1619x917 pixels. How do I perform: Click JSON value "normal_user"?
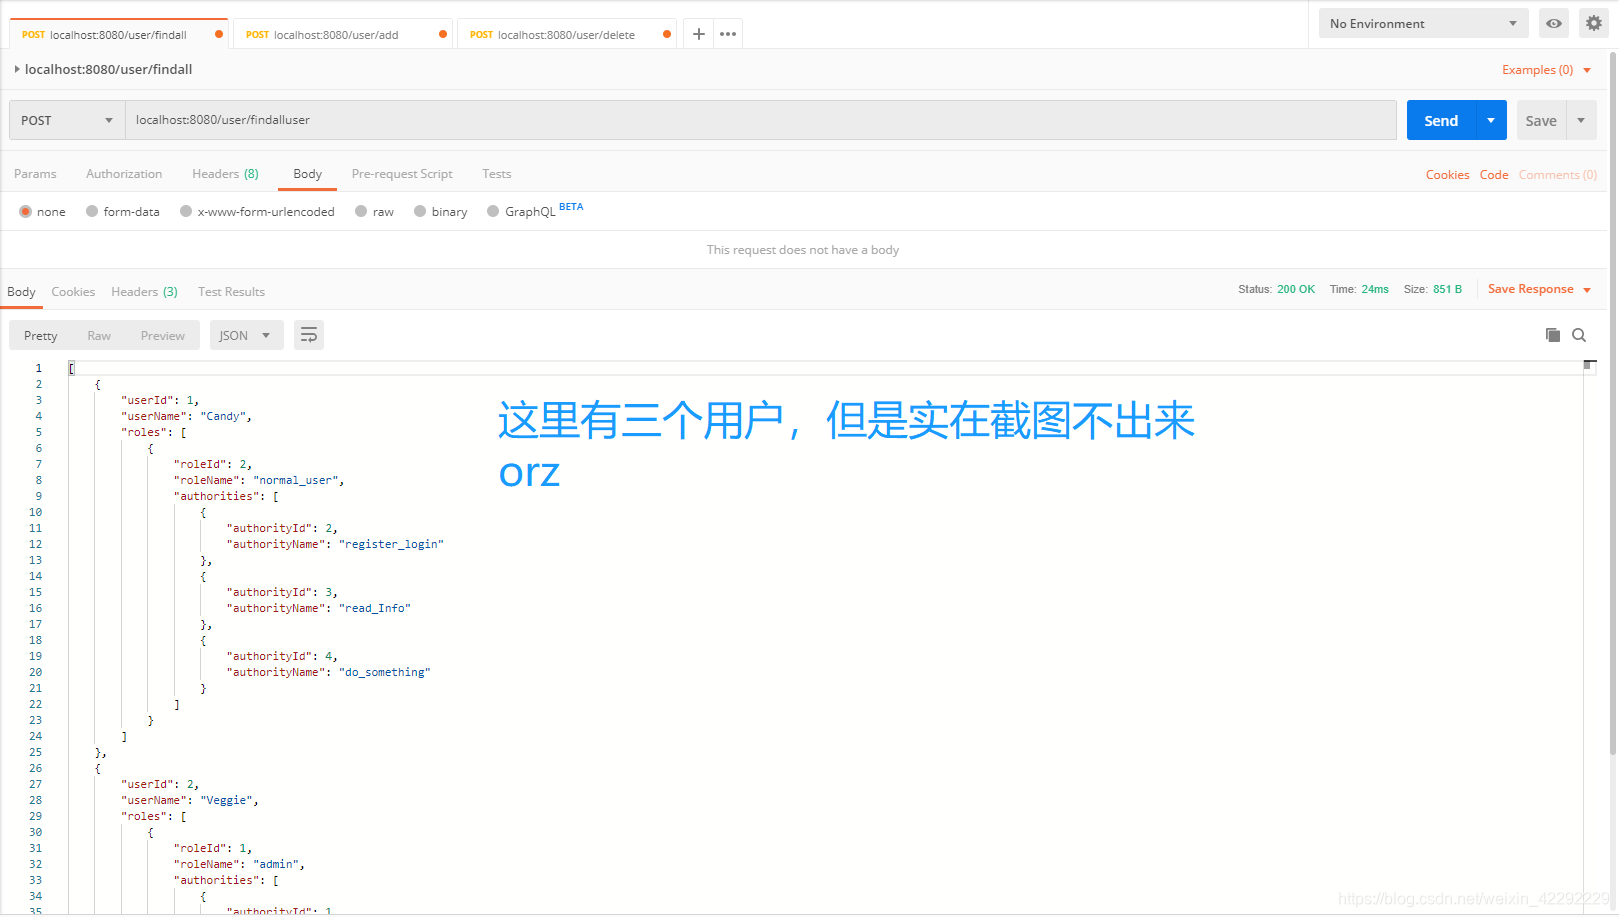[296, 480]
